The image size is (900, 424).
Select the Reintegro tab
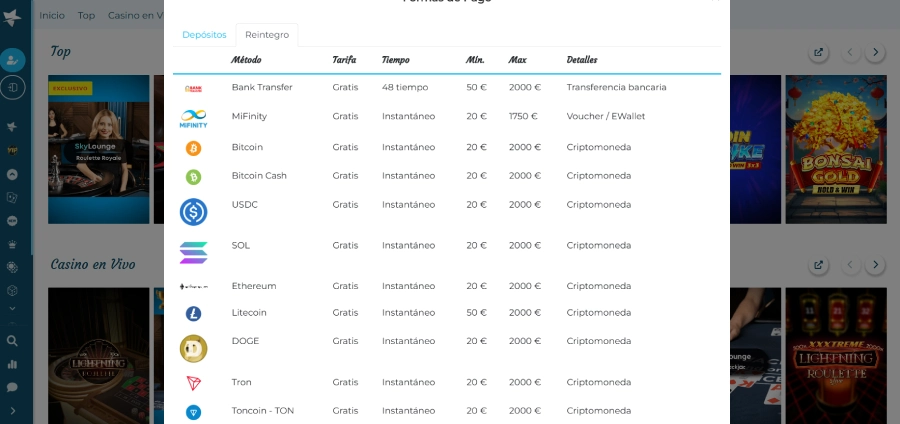pos(267,35)
